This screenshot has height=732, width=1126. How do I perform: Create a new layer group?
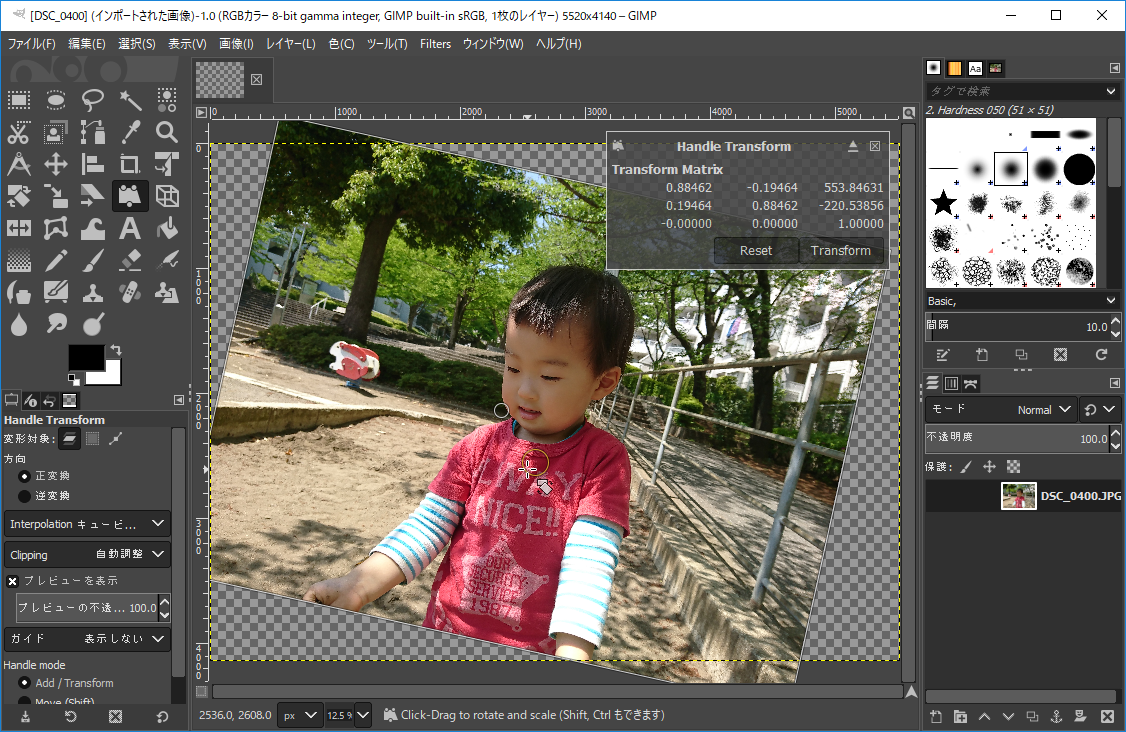tap(960, 716)
